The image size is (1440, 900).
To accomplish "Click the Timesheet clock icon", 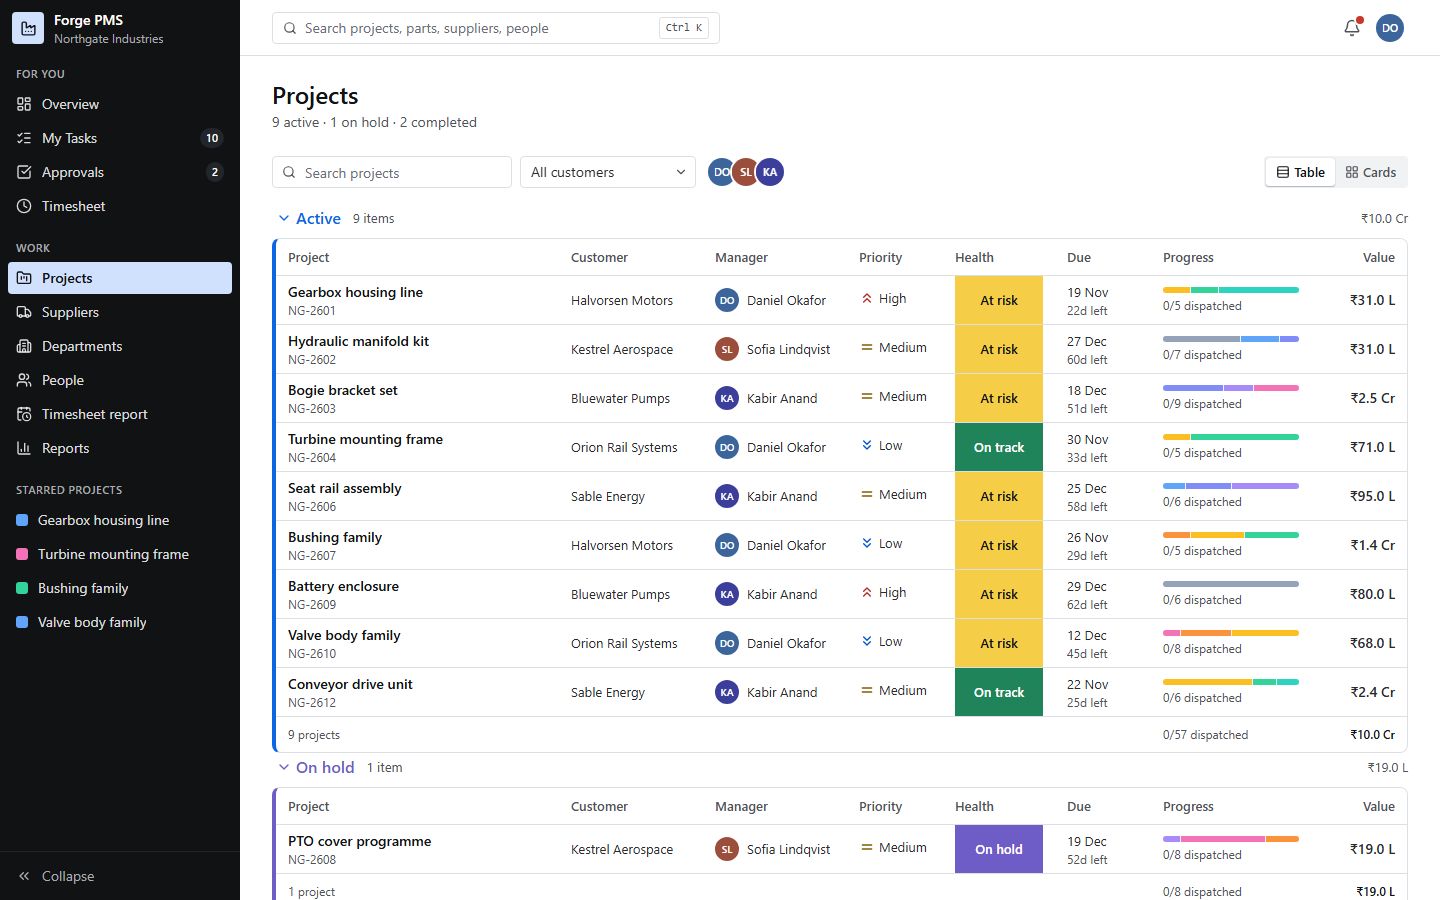I will (24, 206).
